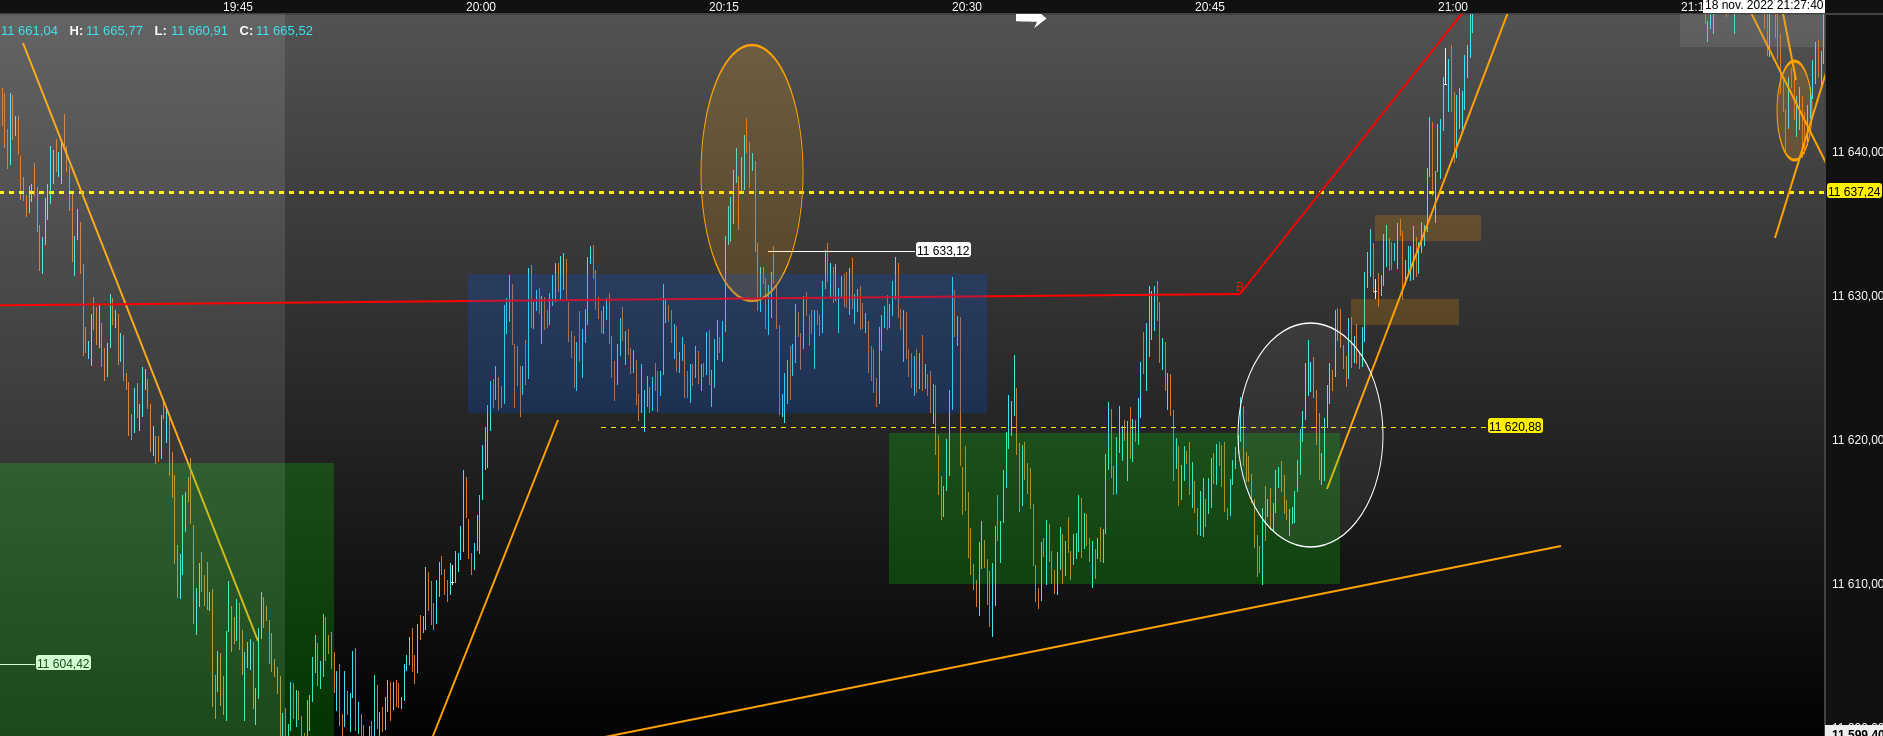Click the red letter B marker
This screenshot has height=736, width=1883.
pos(1240,287)
